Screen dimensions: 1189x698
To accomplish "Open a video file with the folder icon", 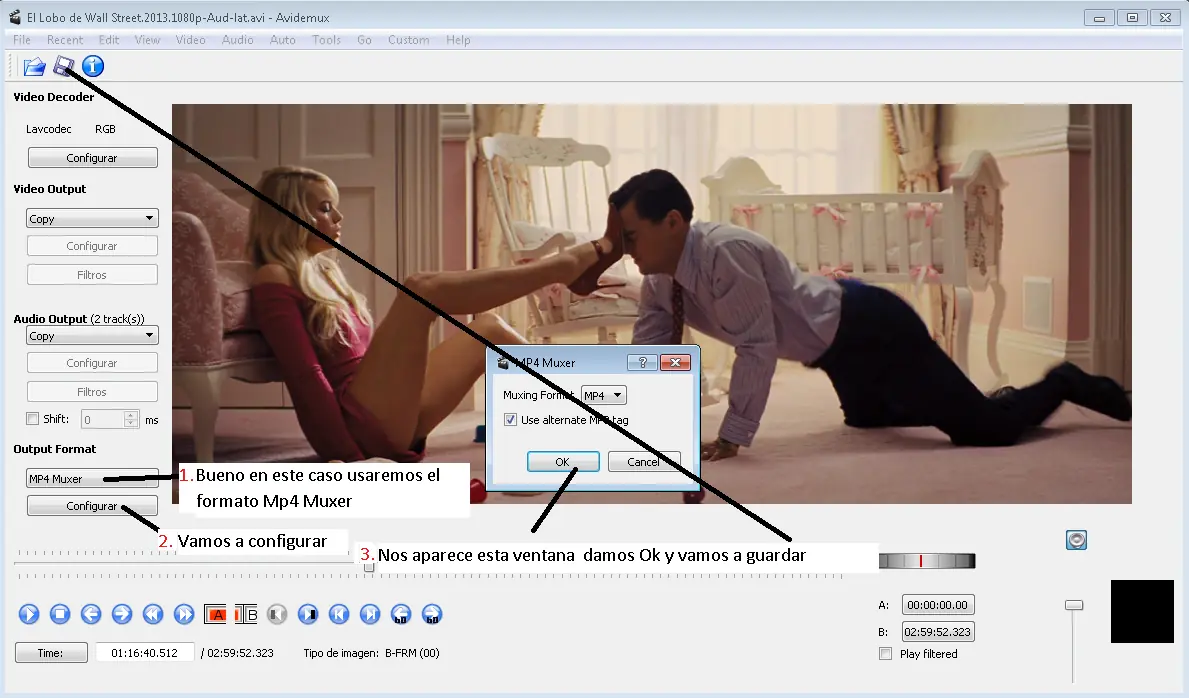I will point(34,67).
